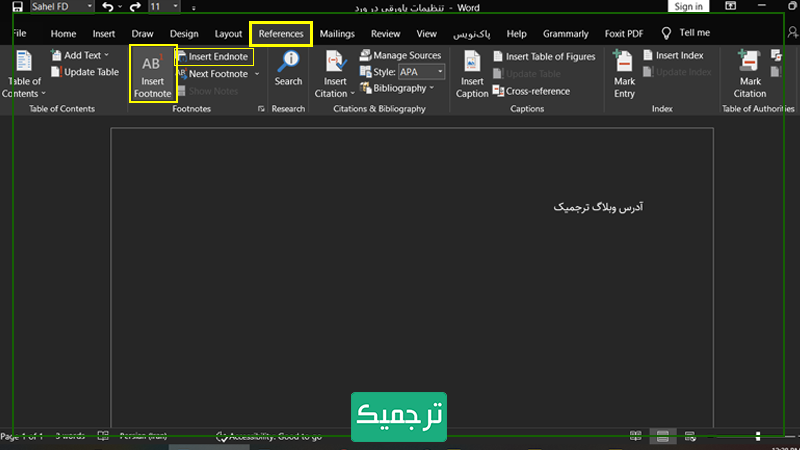Click the Persian (Iran) language indicator
The width and height of the screenshot is (800, 450).
(x=143, y=437)
